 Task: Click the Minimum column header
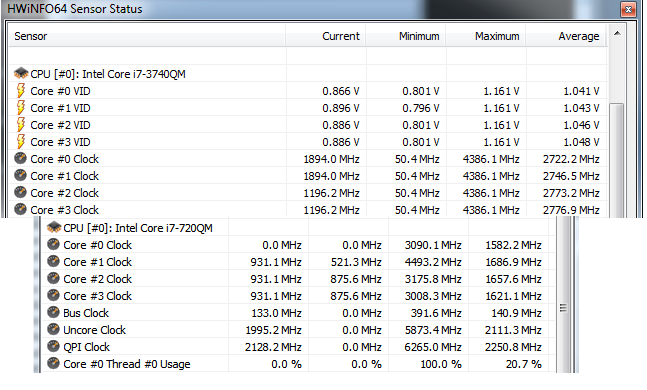coord(405,36)
